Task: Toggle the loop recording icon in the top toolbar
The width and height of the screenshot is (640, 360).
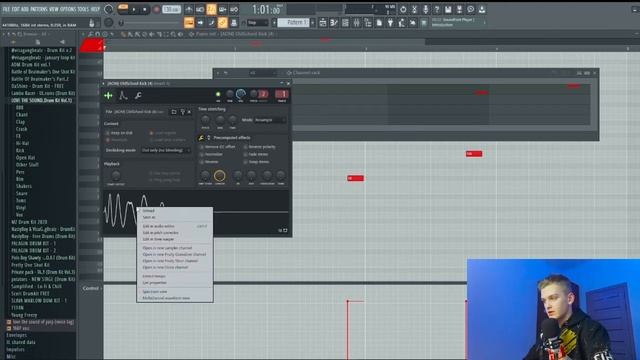Action: (234, 9)
